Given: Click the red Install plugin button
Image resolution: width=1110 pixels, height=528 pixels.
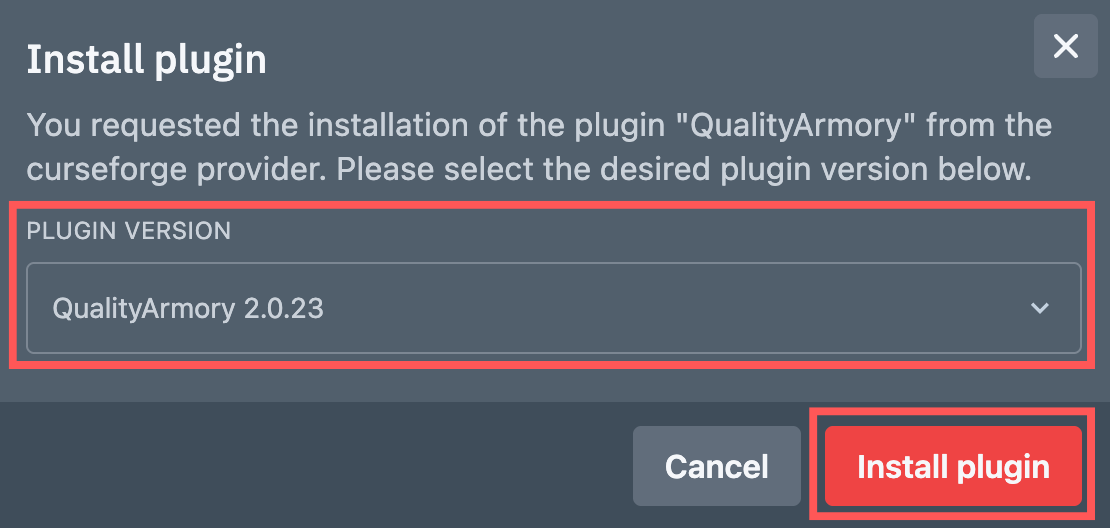Looking at the screenshot, I should click(953, 466).
